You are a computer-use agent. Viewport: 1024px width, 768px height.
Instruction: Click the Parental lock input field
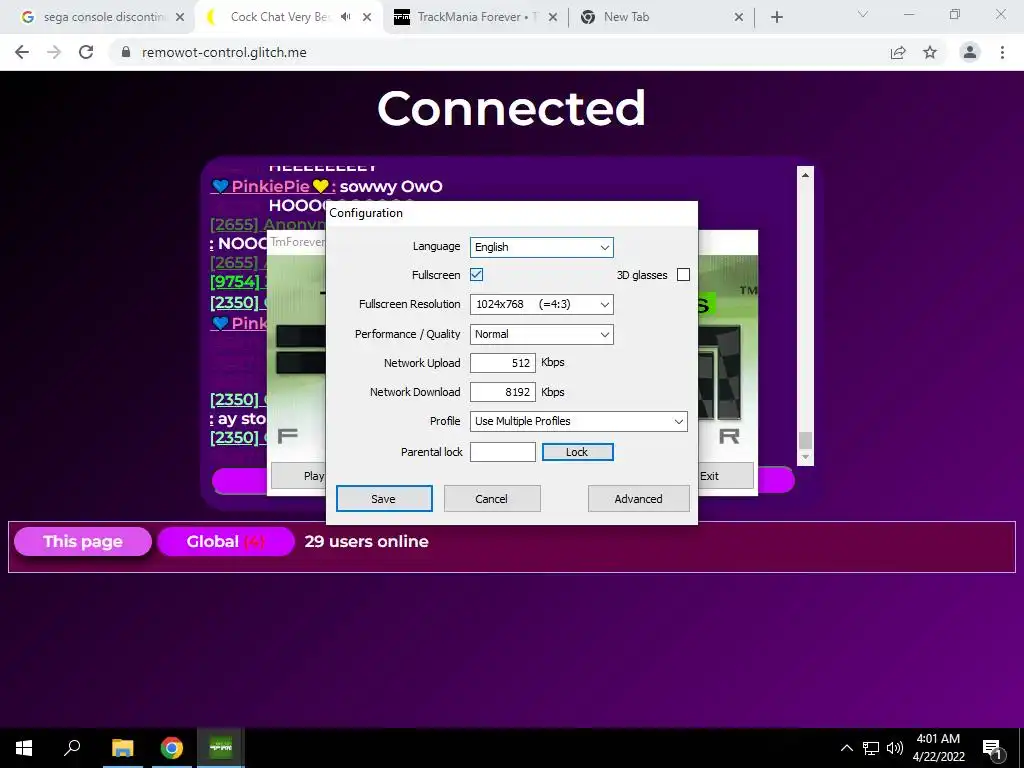[503, 452]
